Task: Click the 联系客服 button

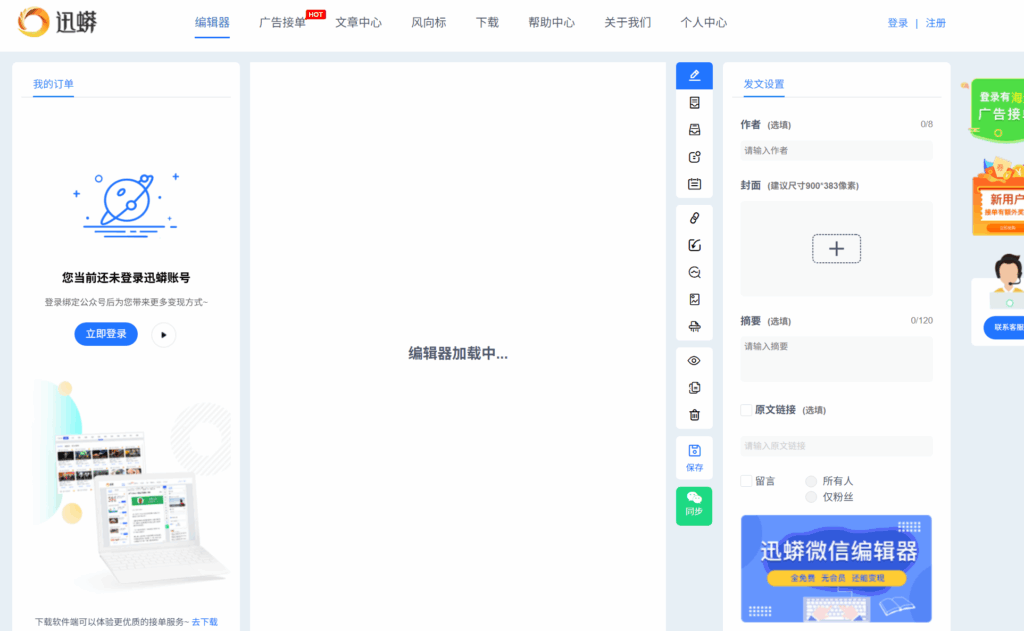Action: 1005,327
